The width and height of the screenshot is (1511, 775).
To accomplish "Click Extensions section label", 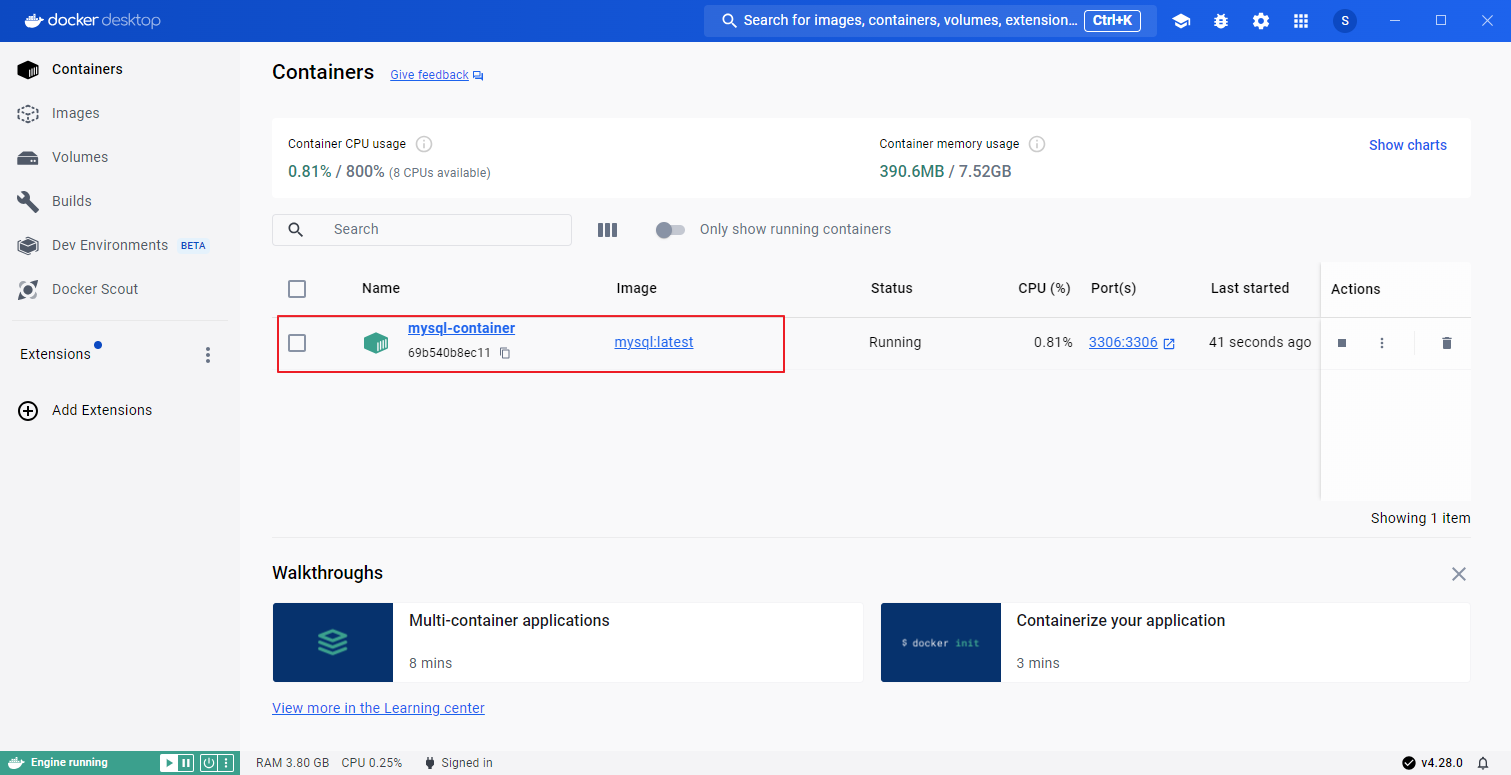I will 55,354.
